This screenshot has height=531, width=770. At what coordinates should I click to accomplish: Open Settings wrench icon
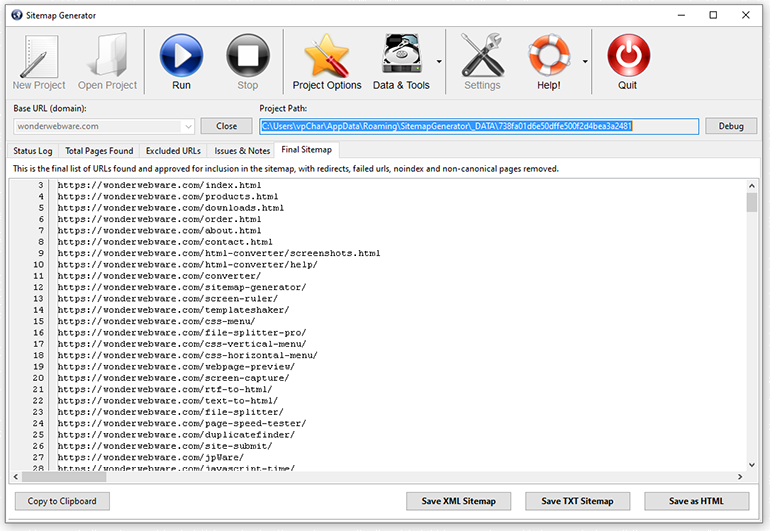482,55
